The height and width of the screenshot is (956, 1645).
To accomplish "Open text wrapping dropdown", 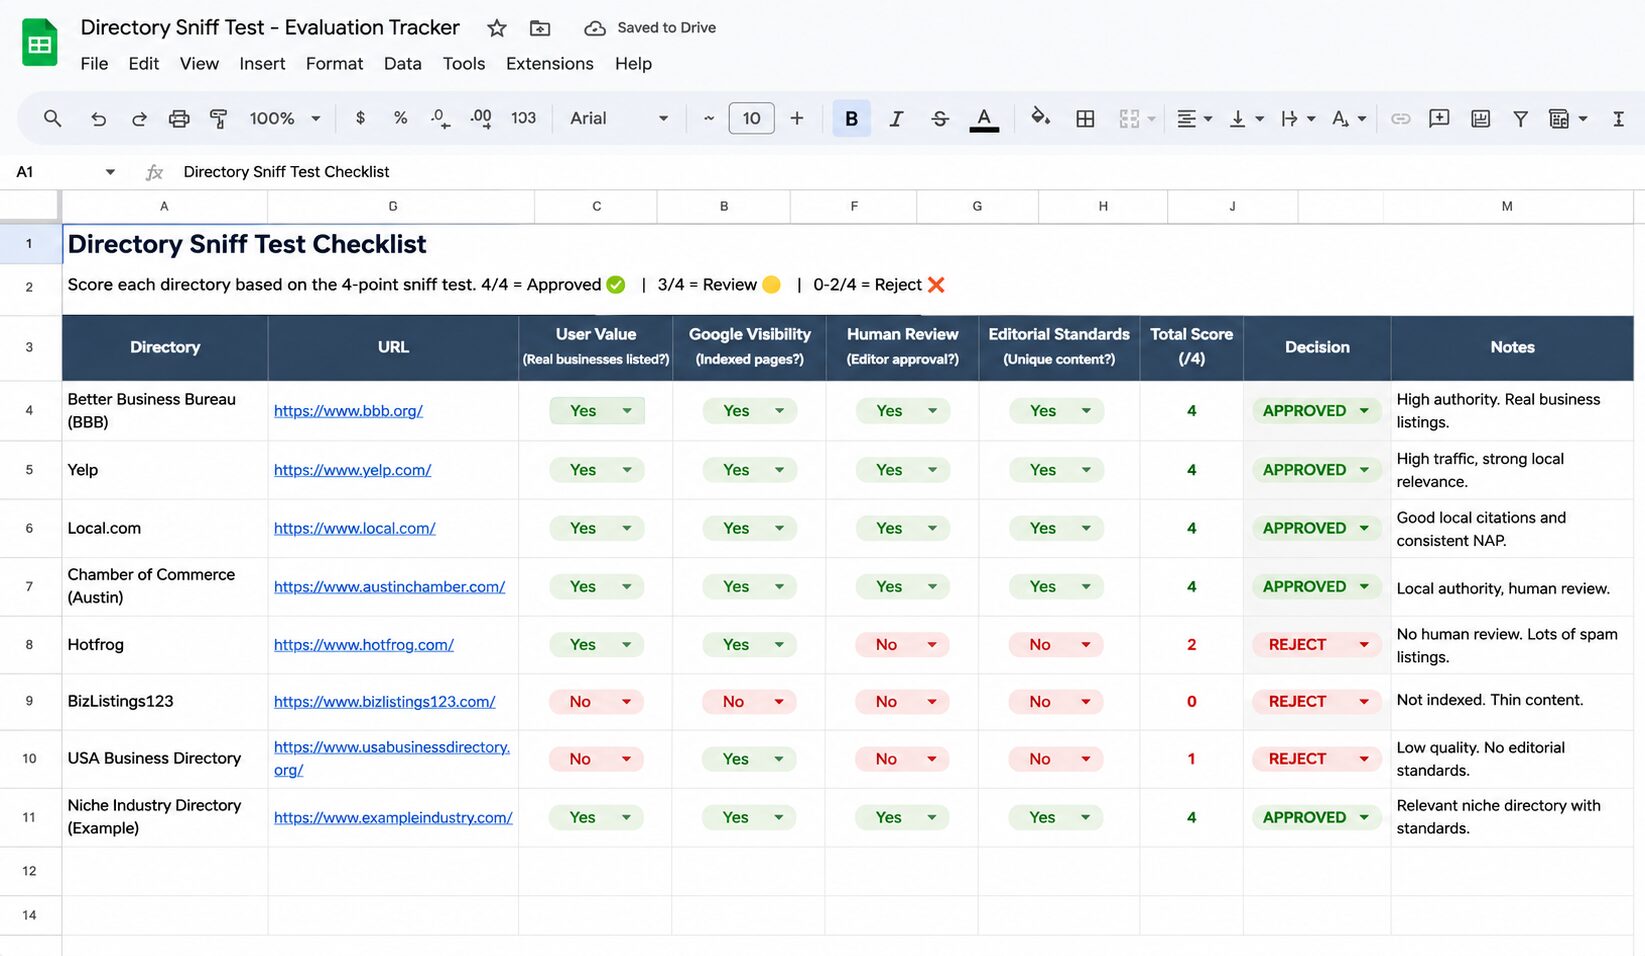I will [1298, 118].
